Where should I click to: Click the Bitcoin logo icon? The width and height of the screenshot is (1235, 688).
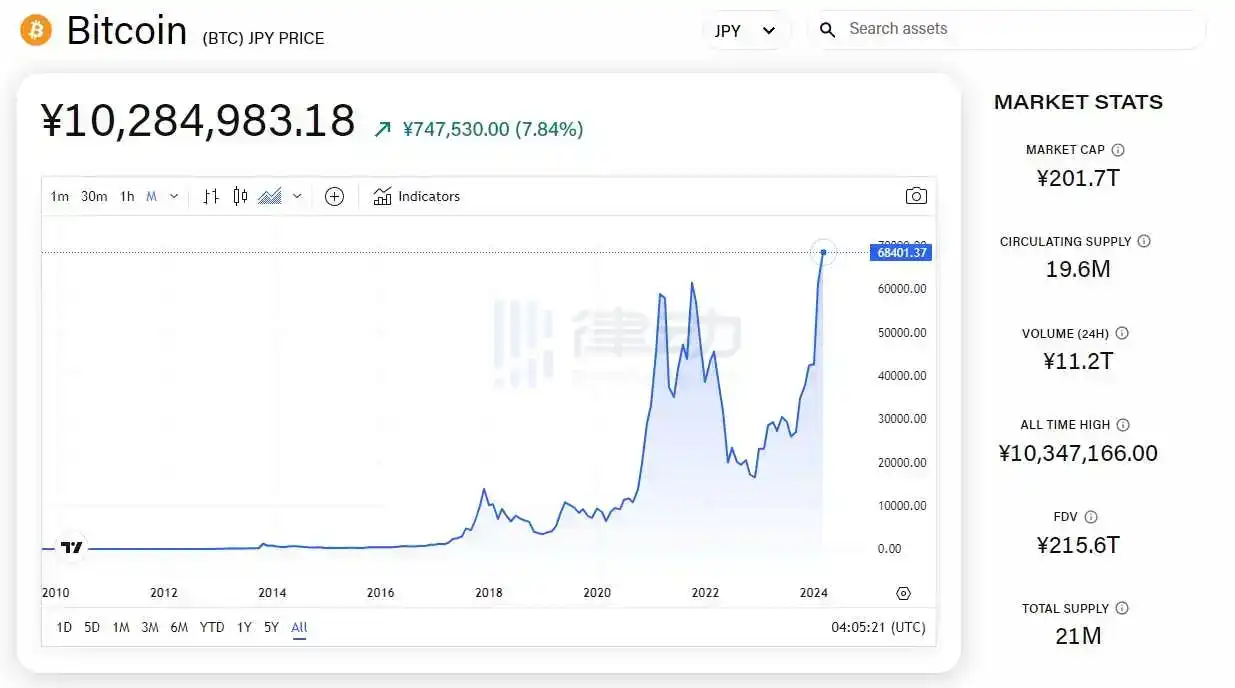[x=36, y=30]
